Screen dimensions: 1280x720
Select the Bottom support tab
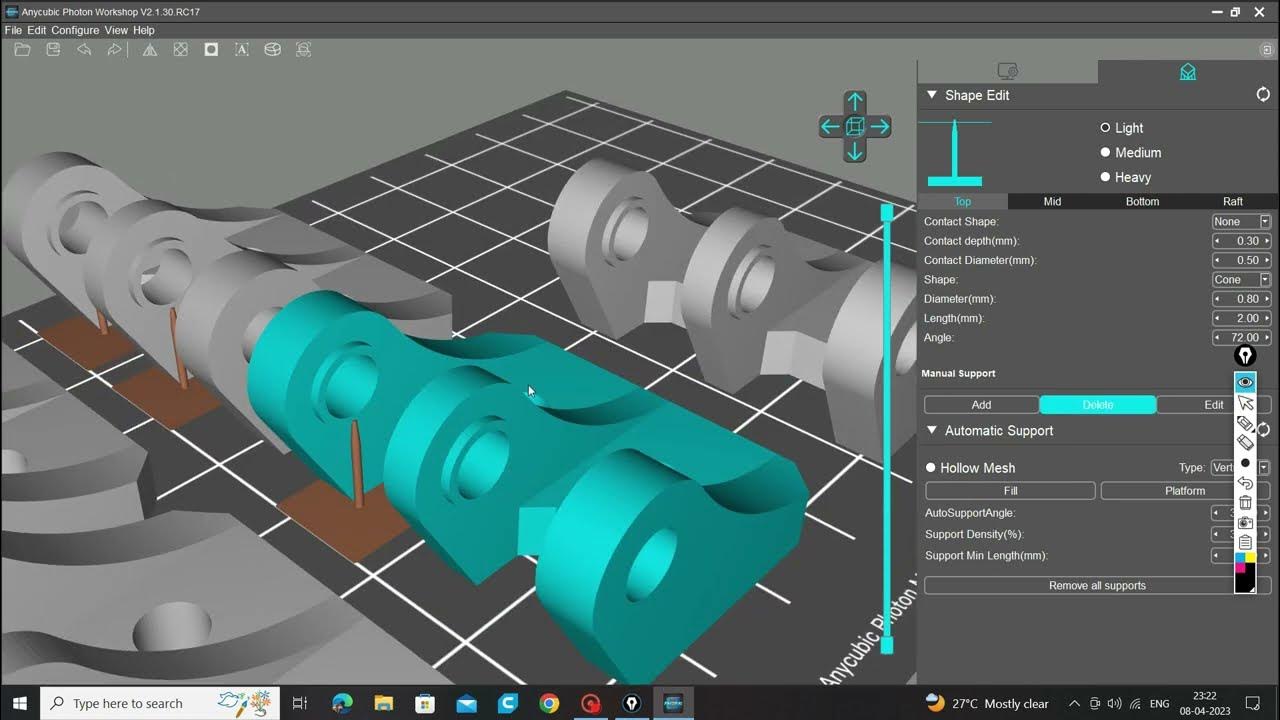pos(1142,201)
